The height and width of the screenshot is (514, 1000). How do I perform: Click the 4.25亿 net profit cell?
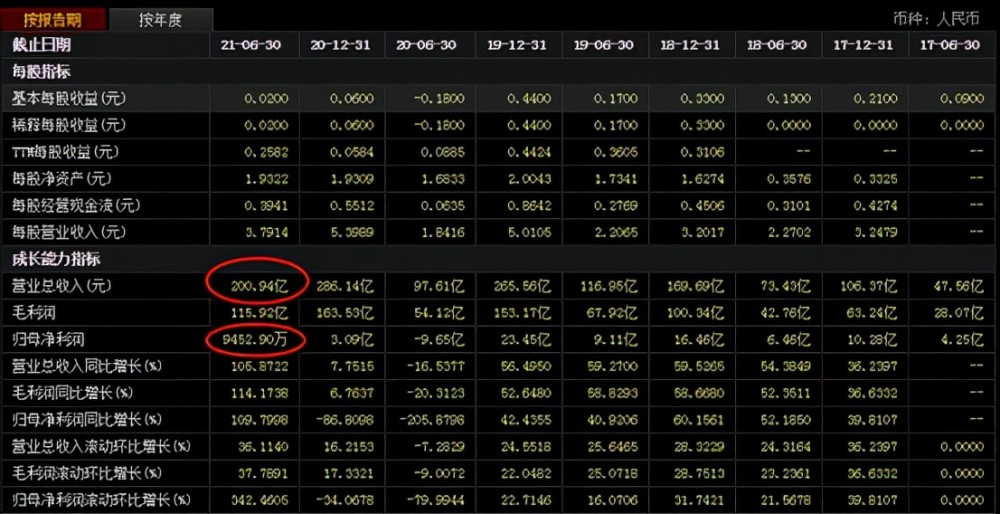coord(962,341)
